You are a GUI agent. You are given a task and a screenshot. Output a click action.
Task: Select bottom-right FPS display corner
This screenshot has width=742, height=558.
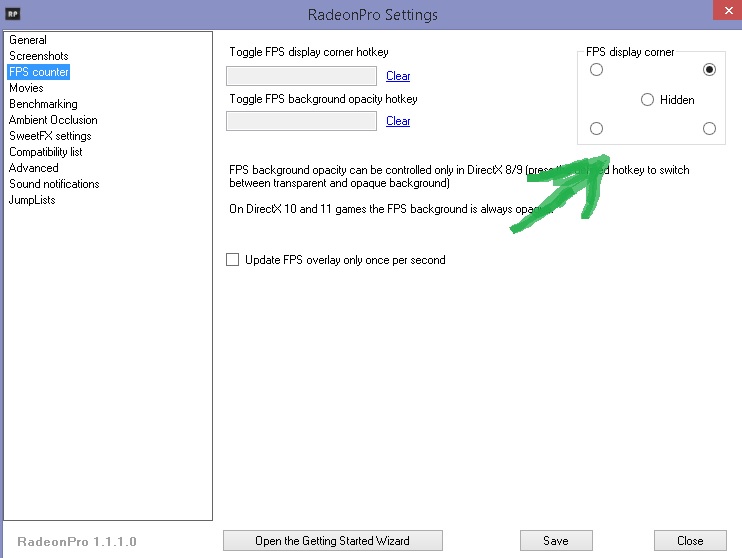(x=709, y=129)
